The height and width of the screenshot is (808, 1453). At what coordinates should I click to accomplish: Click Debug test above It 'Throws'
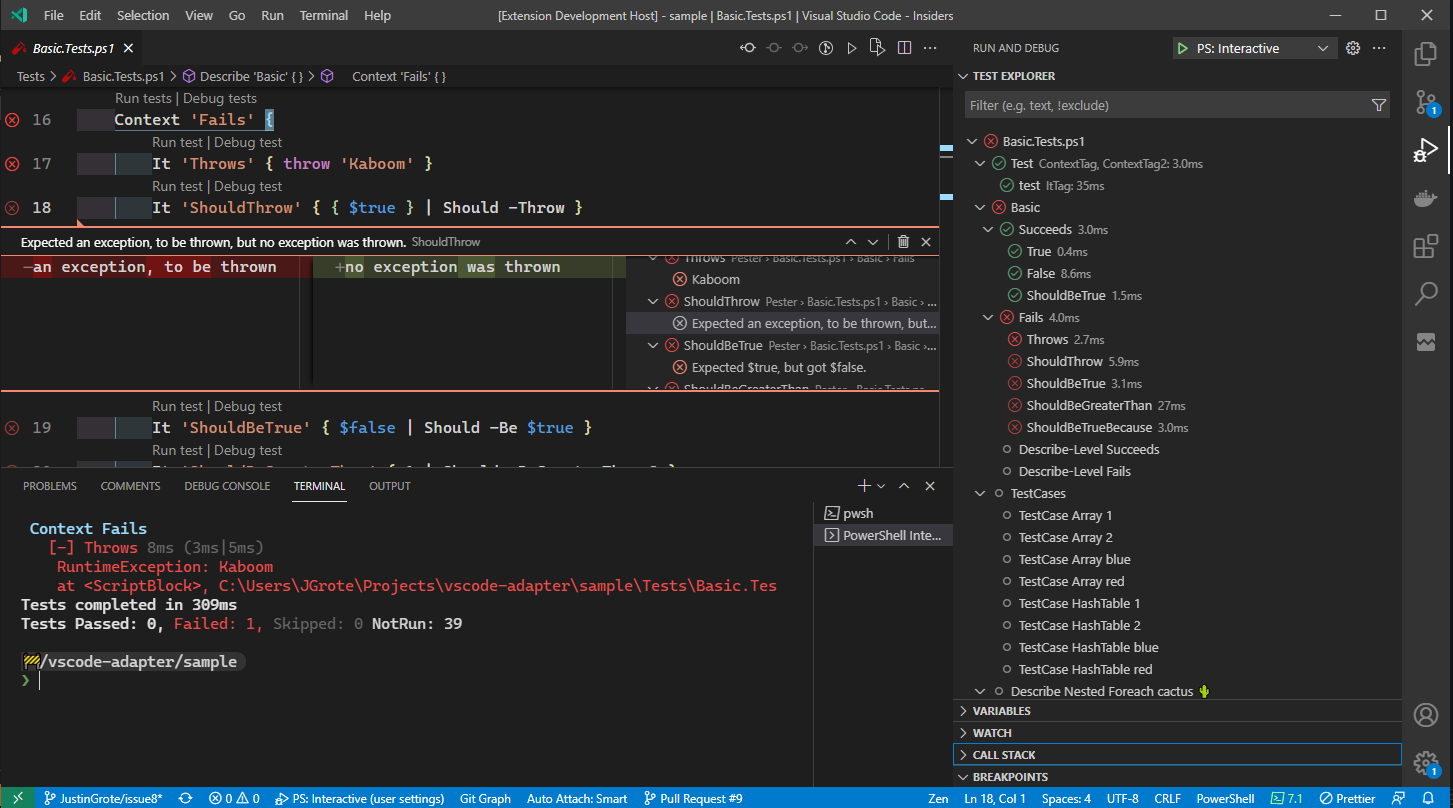248,142
